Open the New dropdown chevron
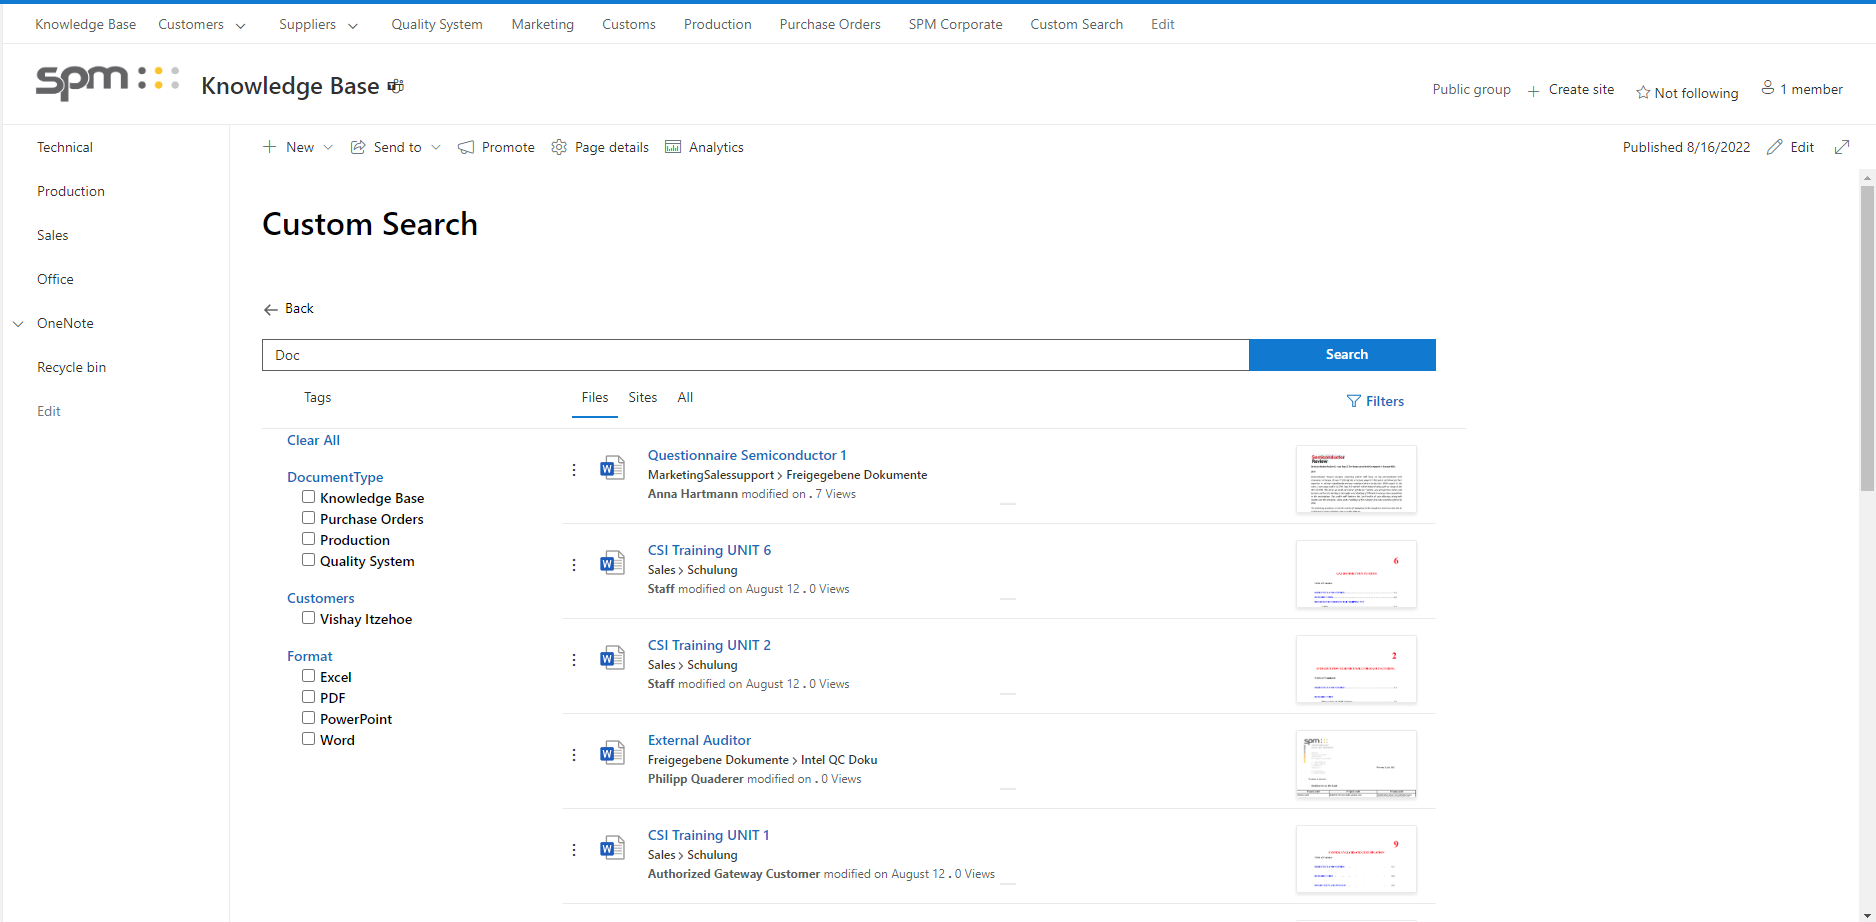 (x=328, y=147)
